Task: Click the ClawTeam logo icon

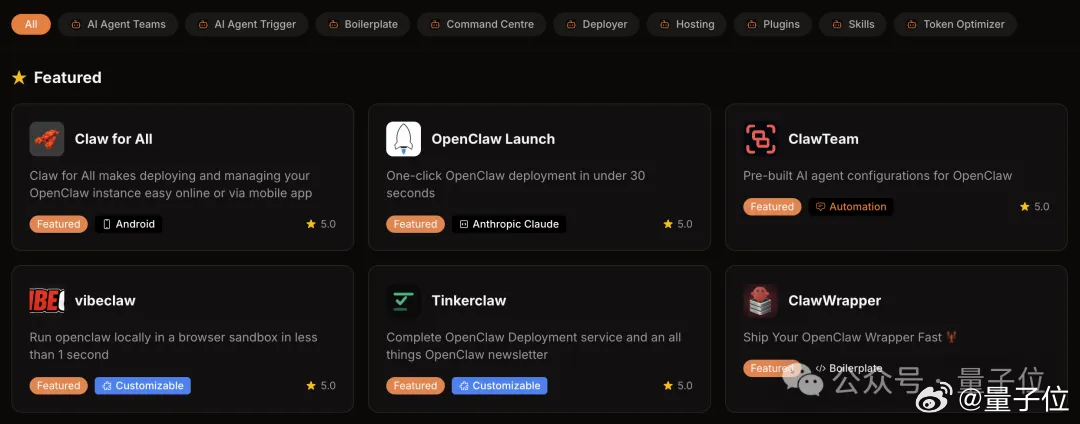Action: point(760,139)
